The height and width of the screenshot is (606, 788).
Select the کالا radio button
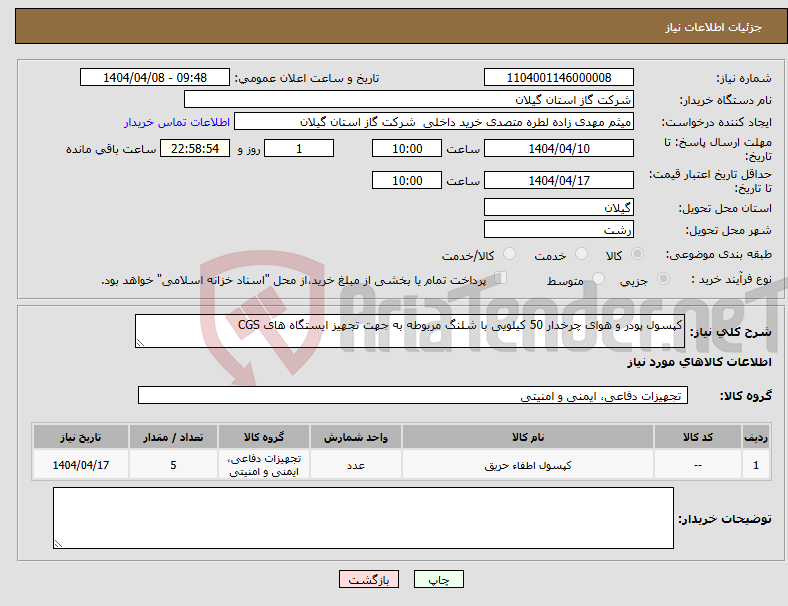(637, 254)
